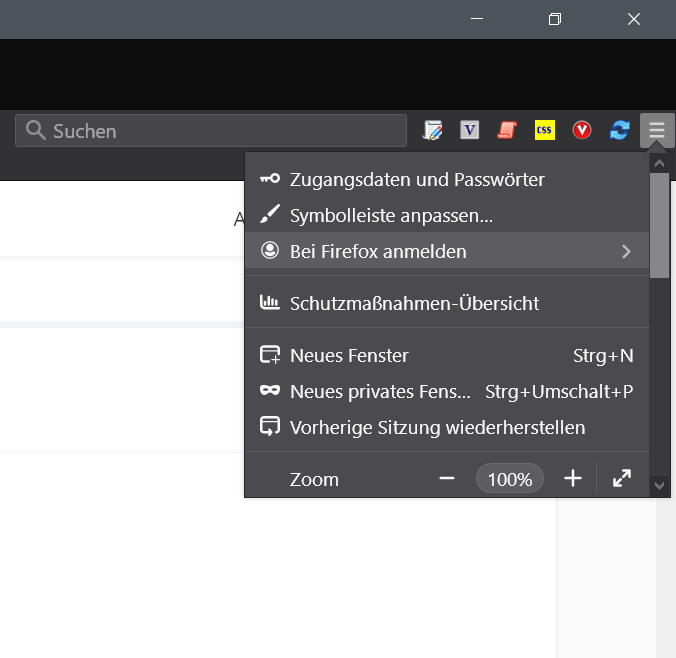Click the gray V extension icon
676x658 pixels.
(x=470, y=130)
